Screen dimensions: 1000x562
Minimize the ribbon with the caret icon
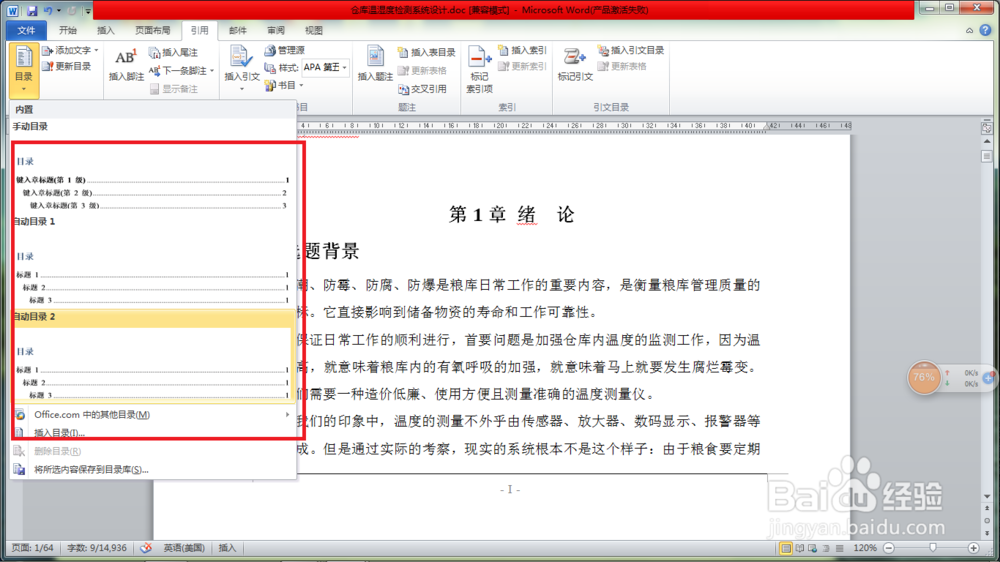tap(969, 30)
